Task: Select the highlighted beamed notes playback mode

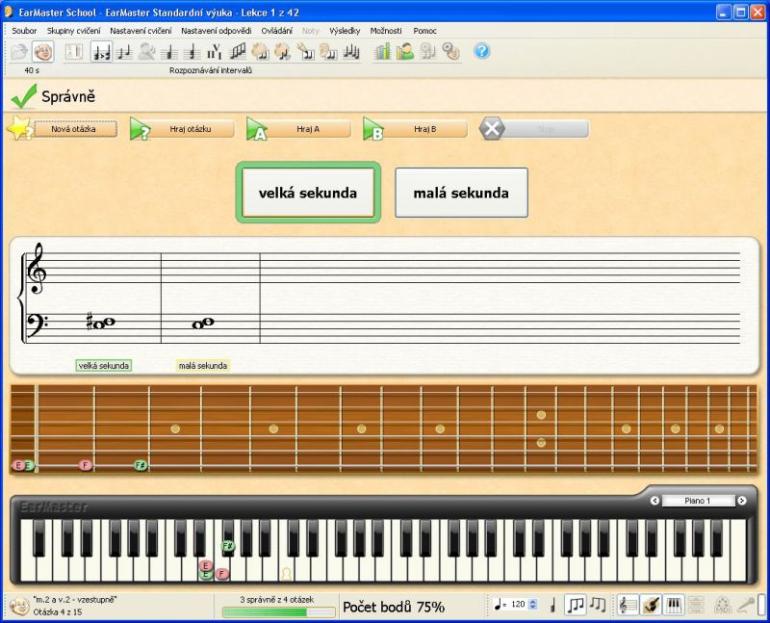Action: 575,605
